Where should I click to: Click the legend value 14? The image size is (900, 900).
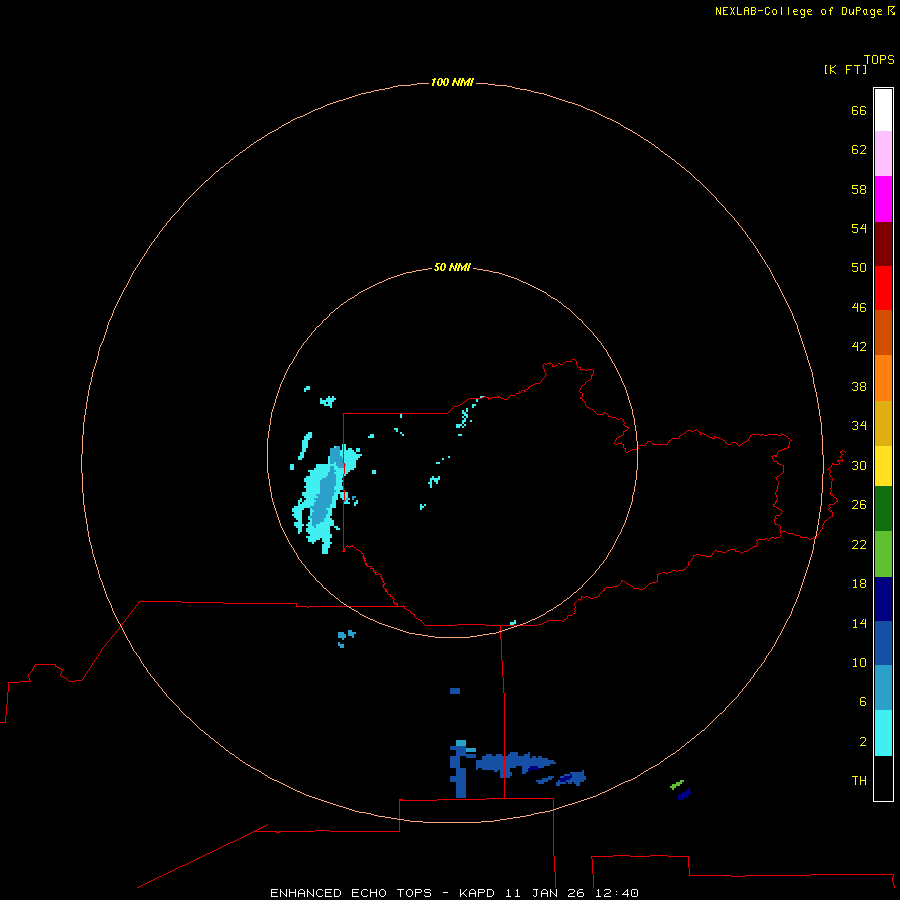859,623
